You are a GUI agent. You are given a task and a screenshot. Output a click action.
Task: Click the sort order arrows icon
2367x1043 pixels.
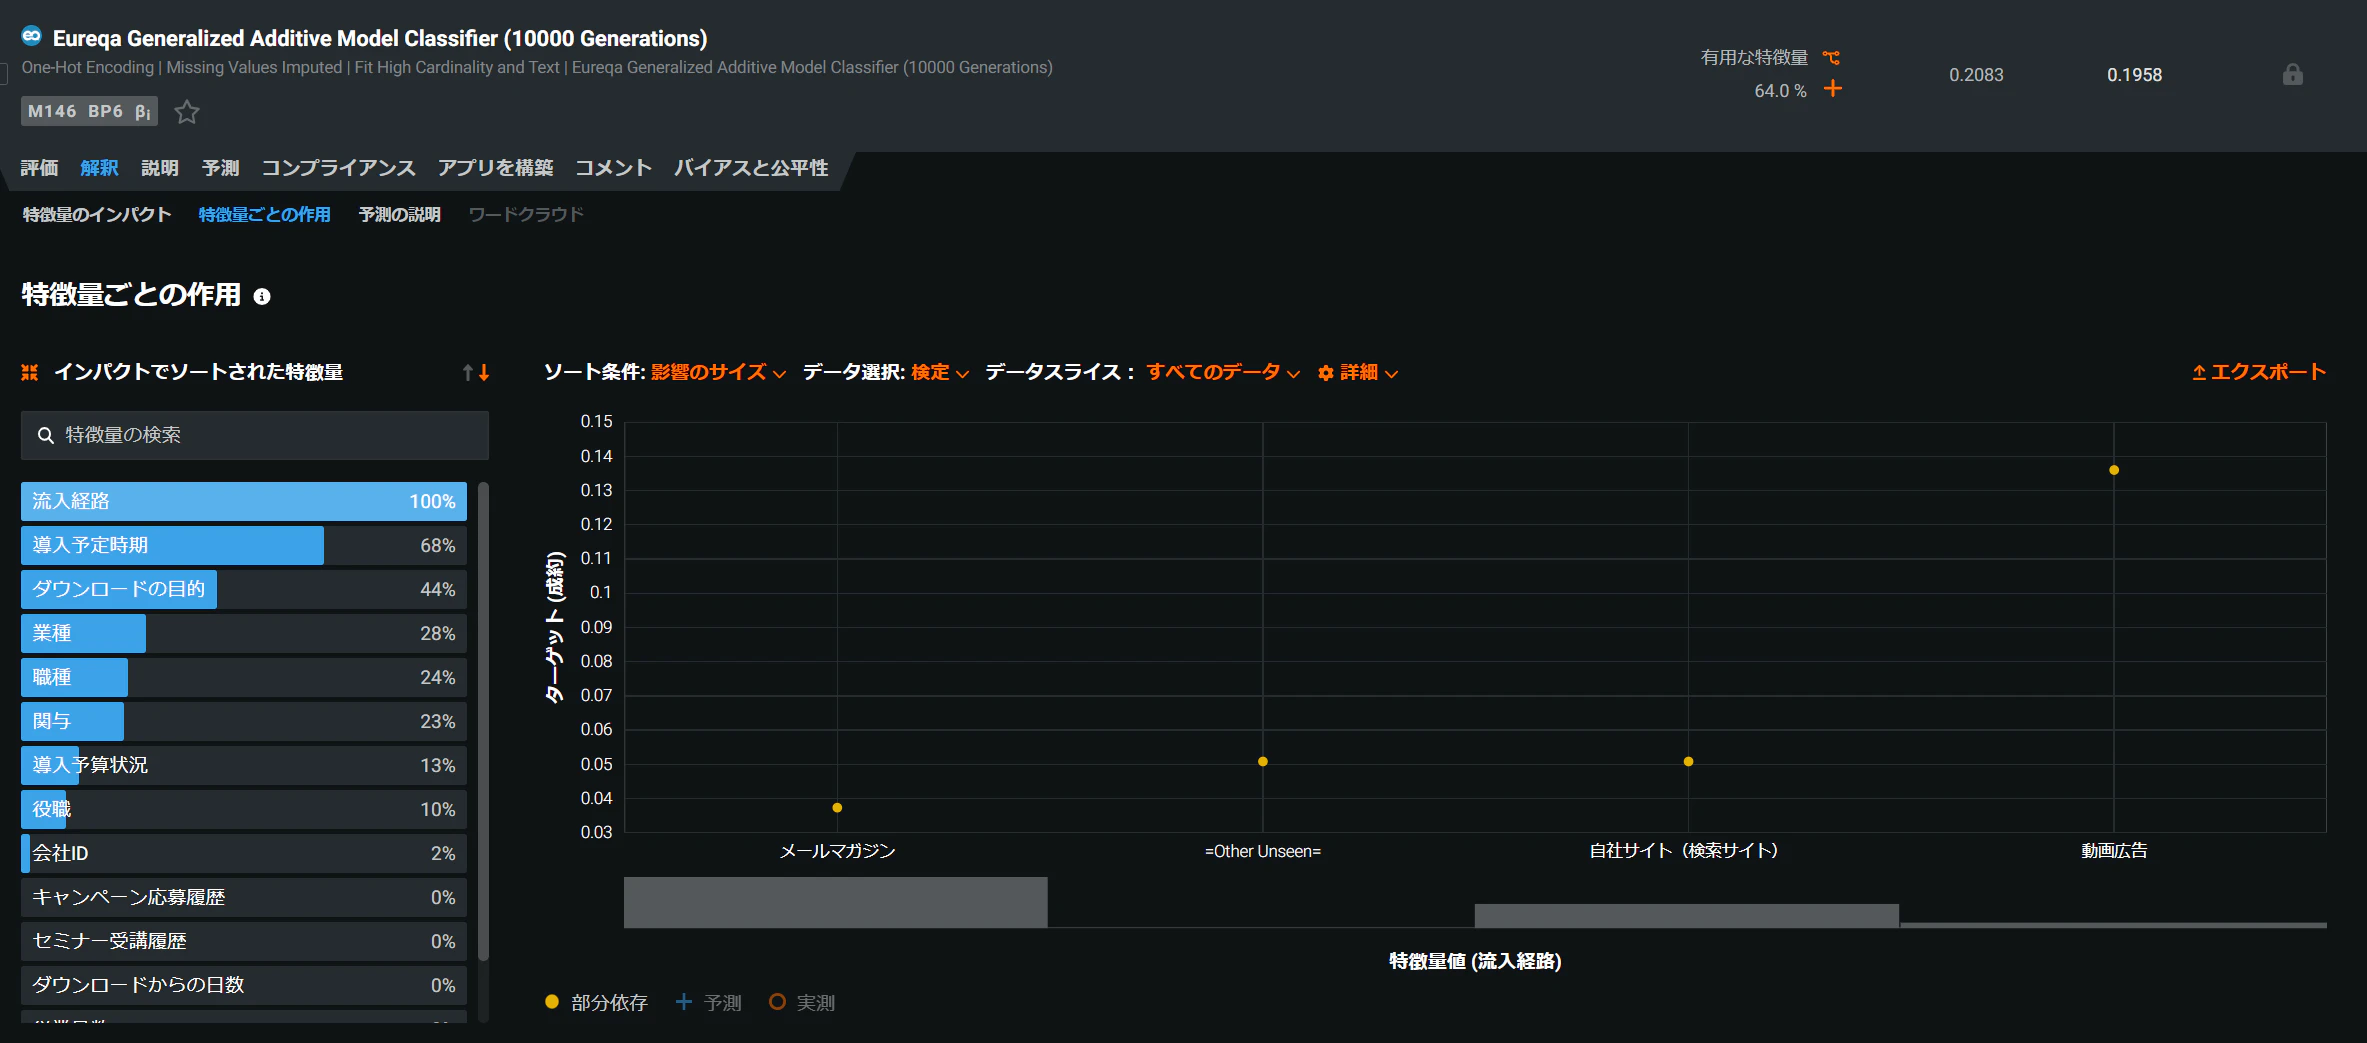(x=476, y=373)
